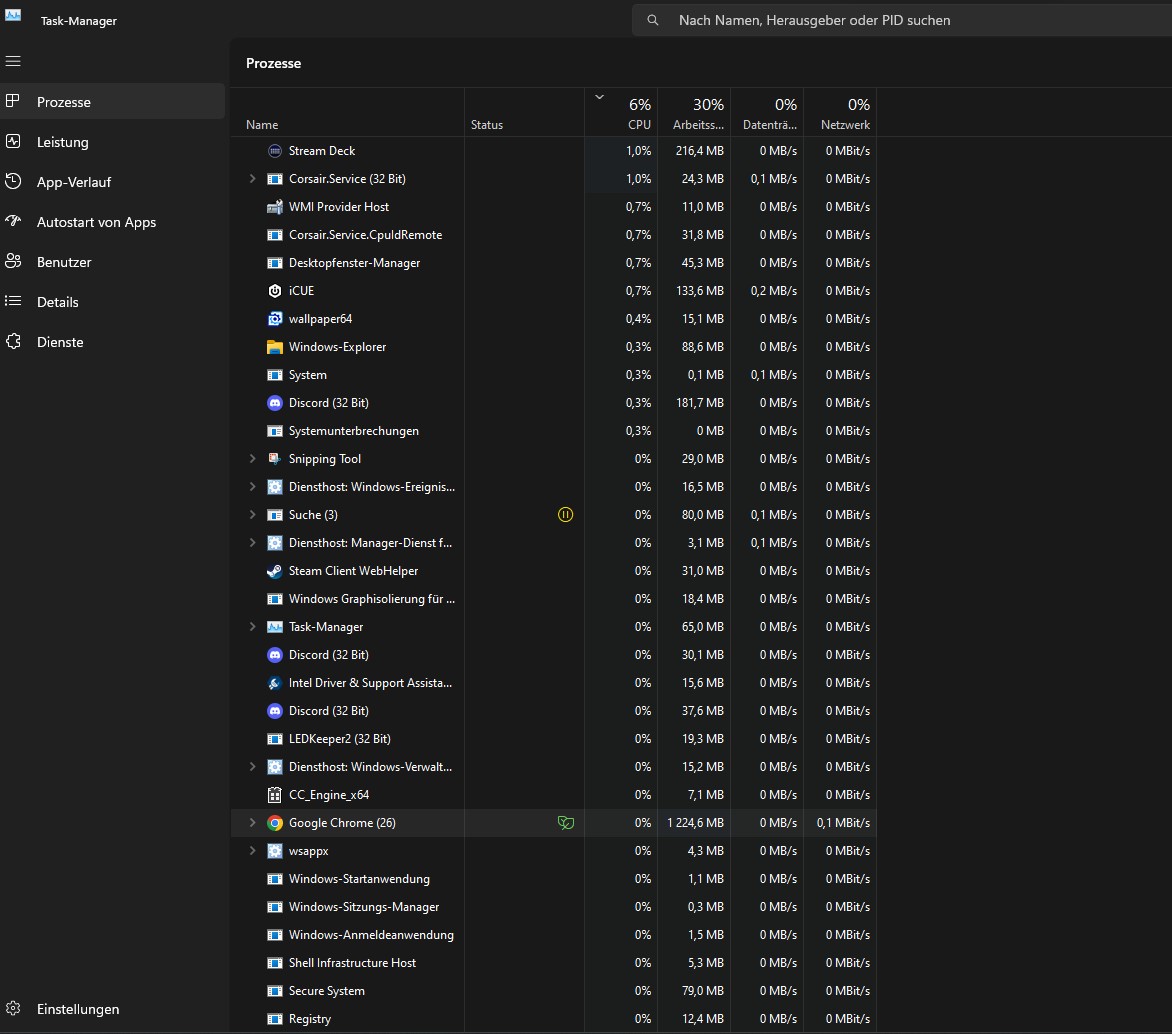
Task: Select the Windows-Sitzungs-Manager row
Action: (x=554, y=907)
